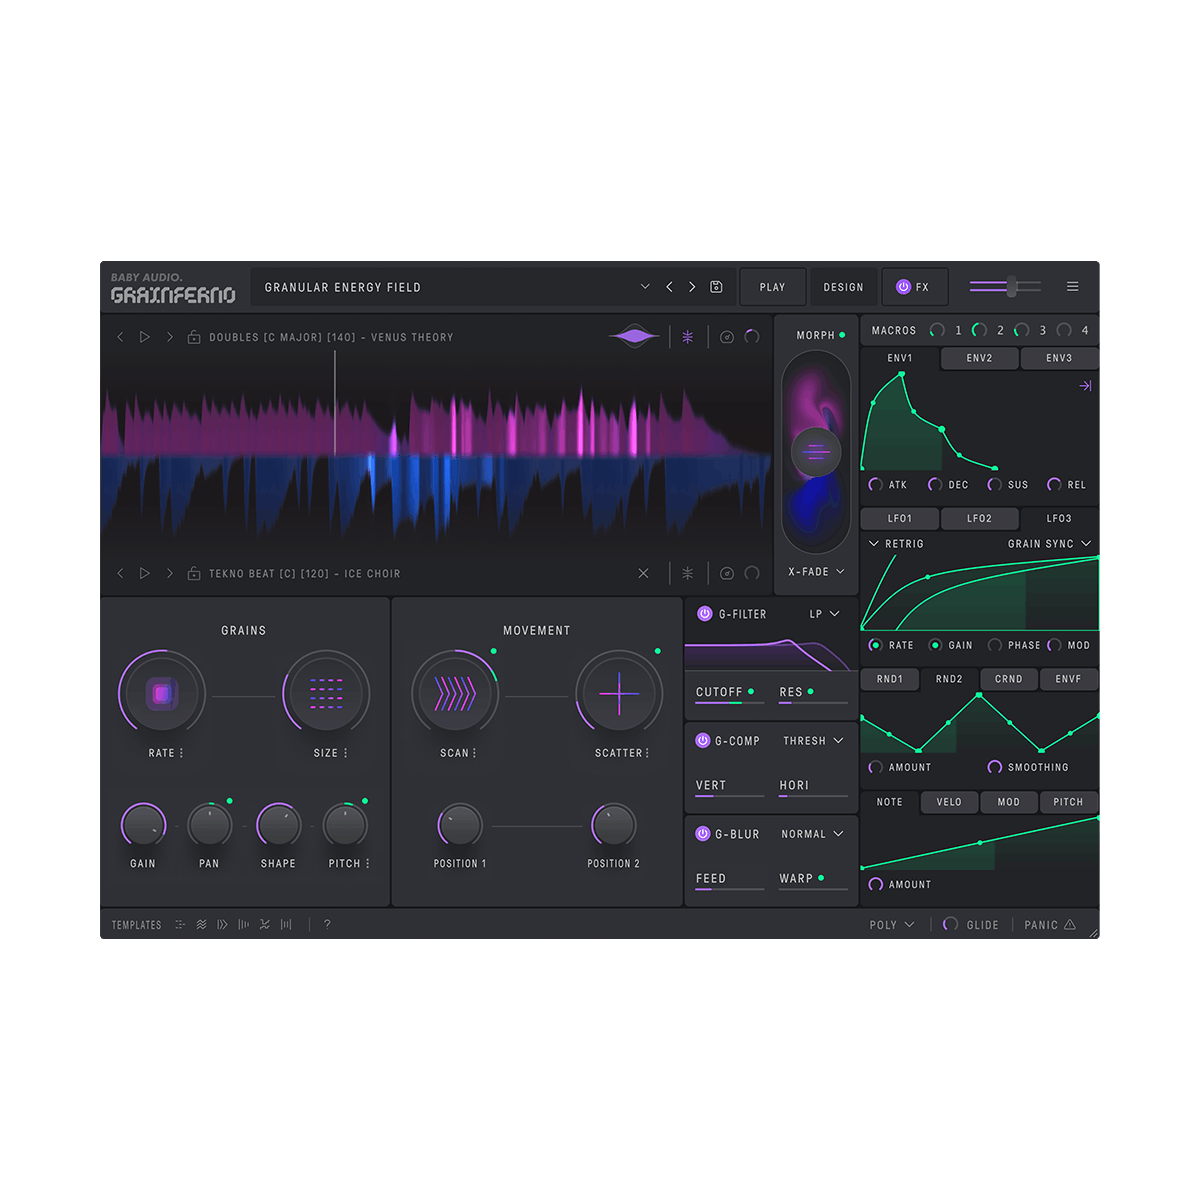Screen dimensions: 1200x1200
Task: Load previous sample for Doubles Venus Theory layer
Action: [120, 337]
